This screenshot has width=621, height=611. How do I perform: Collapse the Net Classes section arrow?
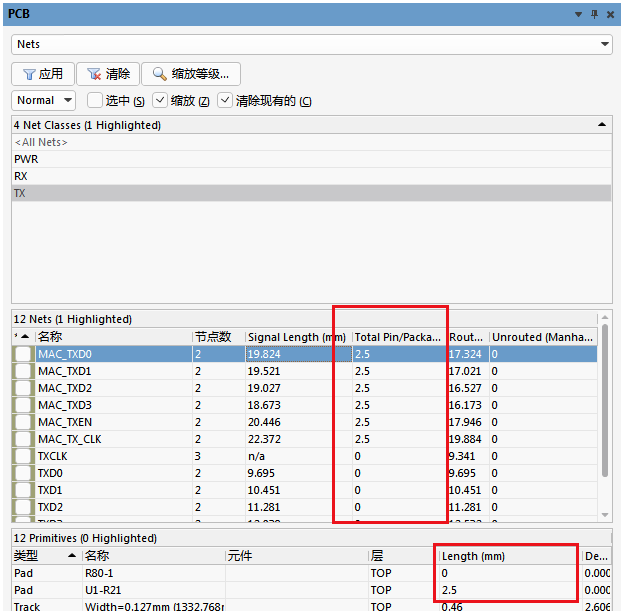602,125
